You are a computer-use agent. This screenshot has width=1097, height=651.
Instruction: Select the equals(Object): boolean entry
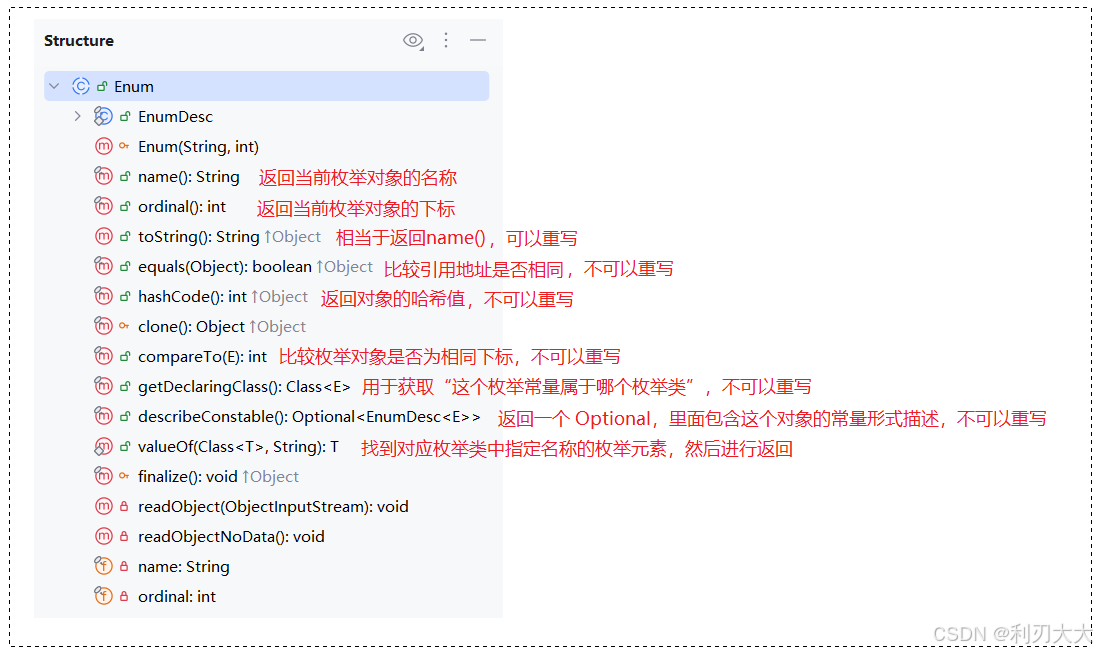(x=225, y=267)
